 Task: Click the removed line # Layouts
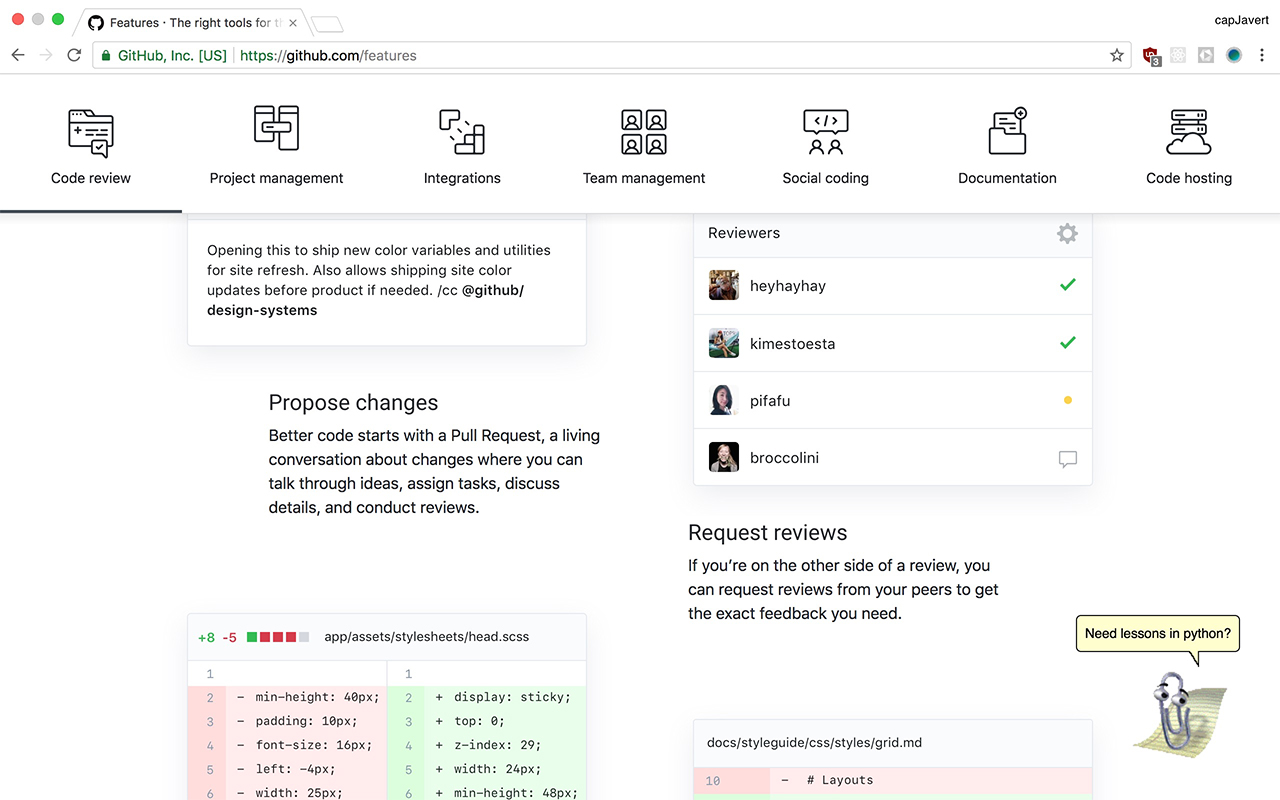coord(892,780)
